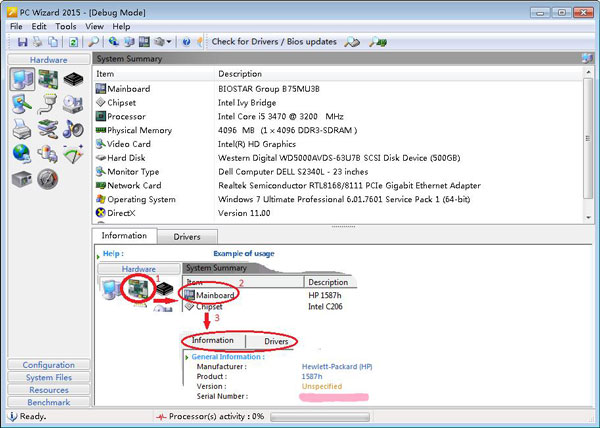Click the magnifying glass search toolbar icon

(93, 42)
